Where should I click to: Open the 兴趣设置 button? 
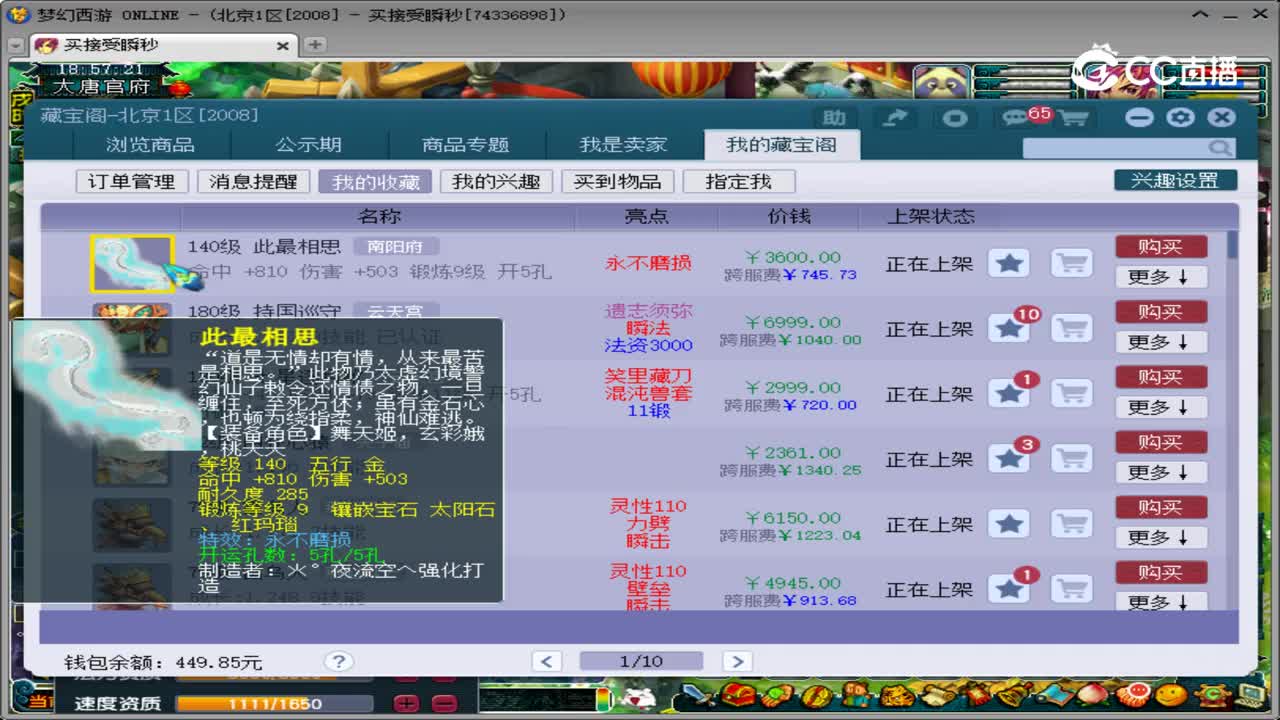point(1175,181)
